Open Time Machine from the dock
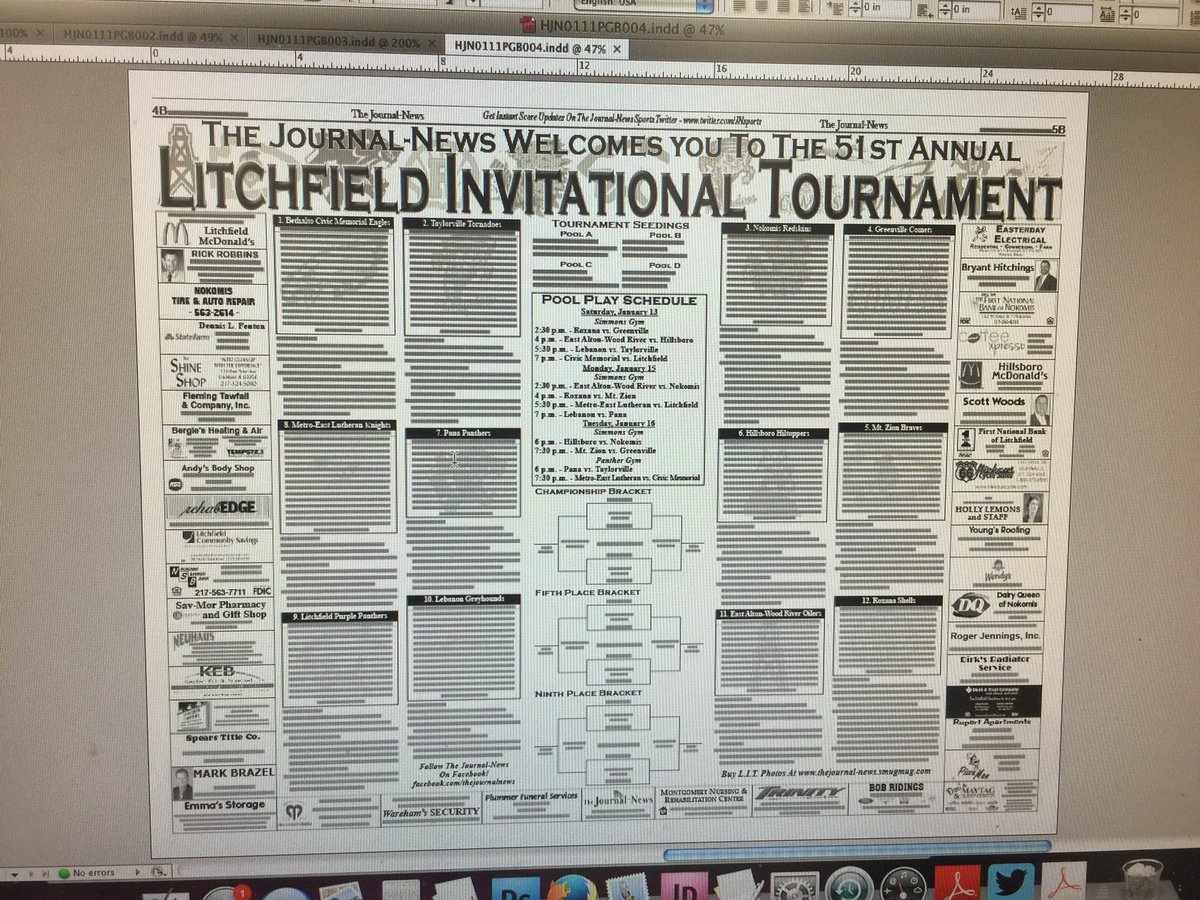 click(850, 884)
